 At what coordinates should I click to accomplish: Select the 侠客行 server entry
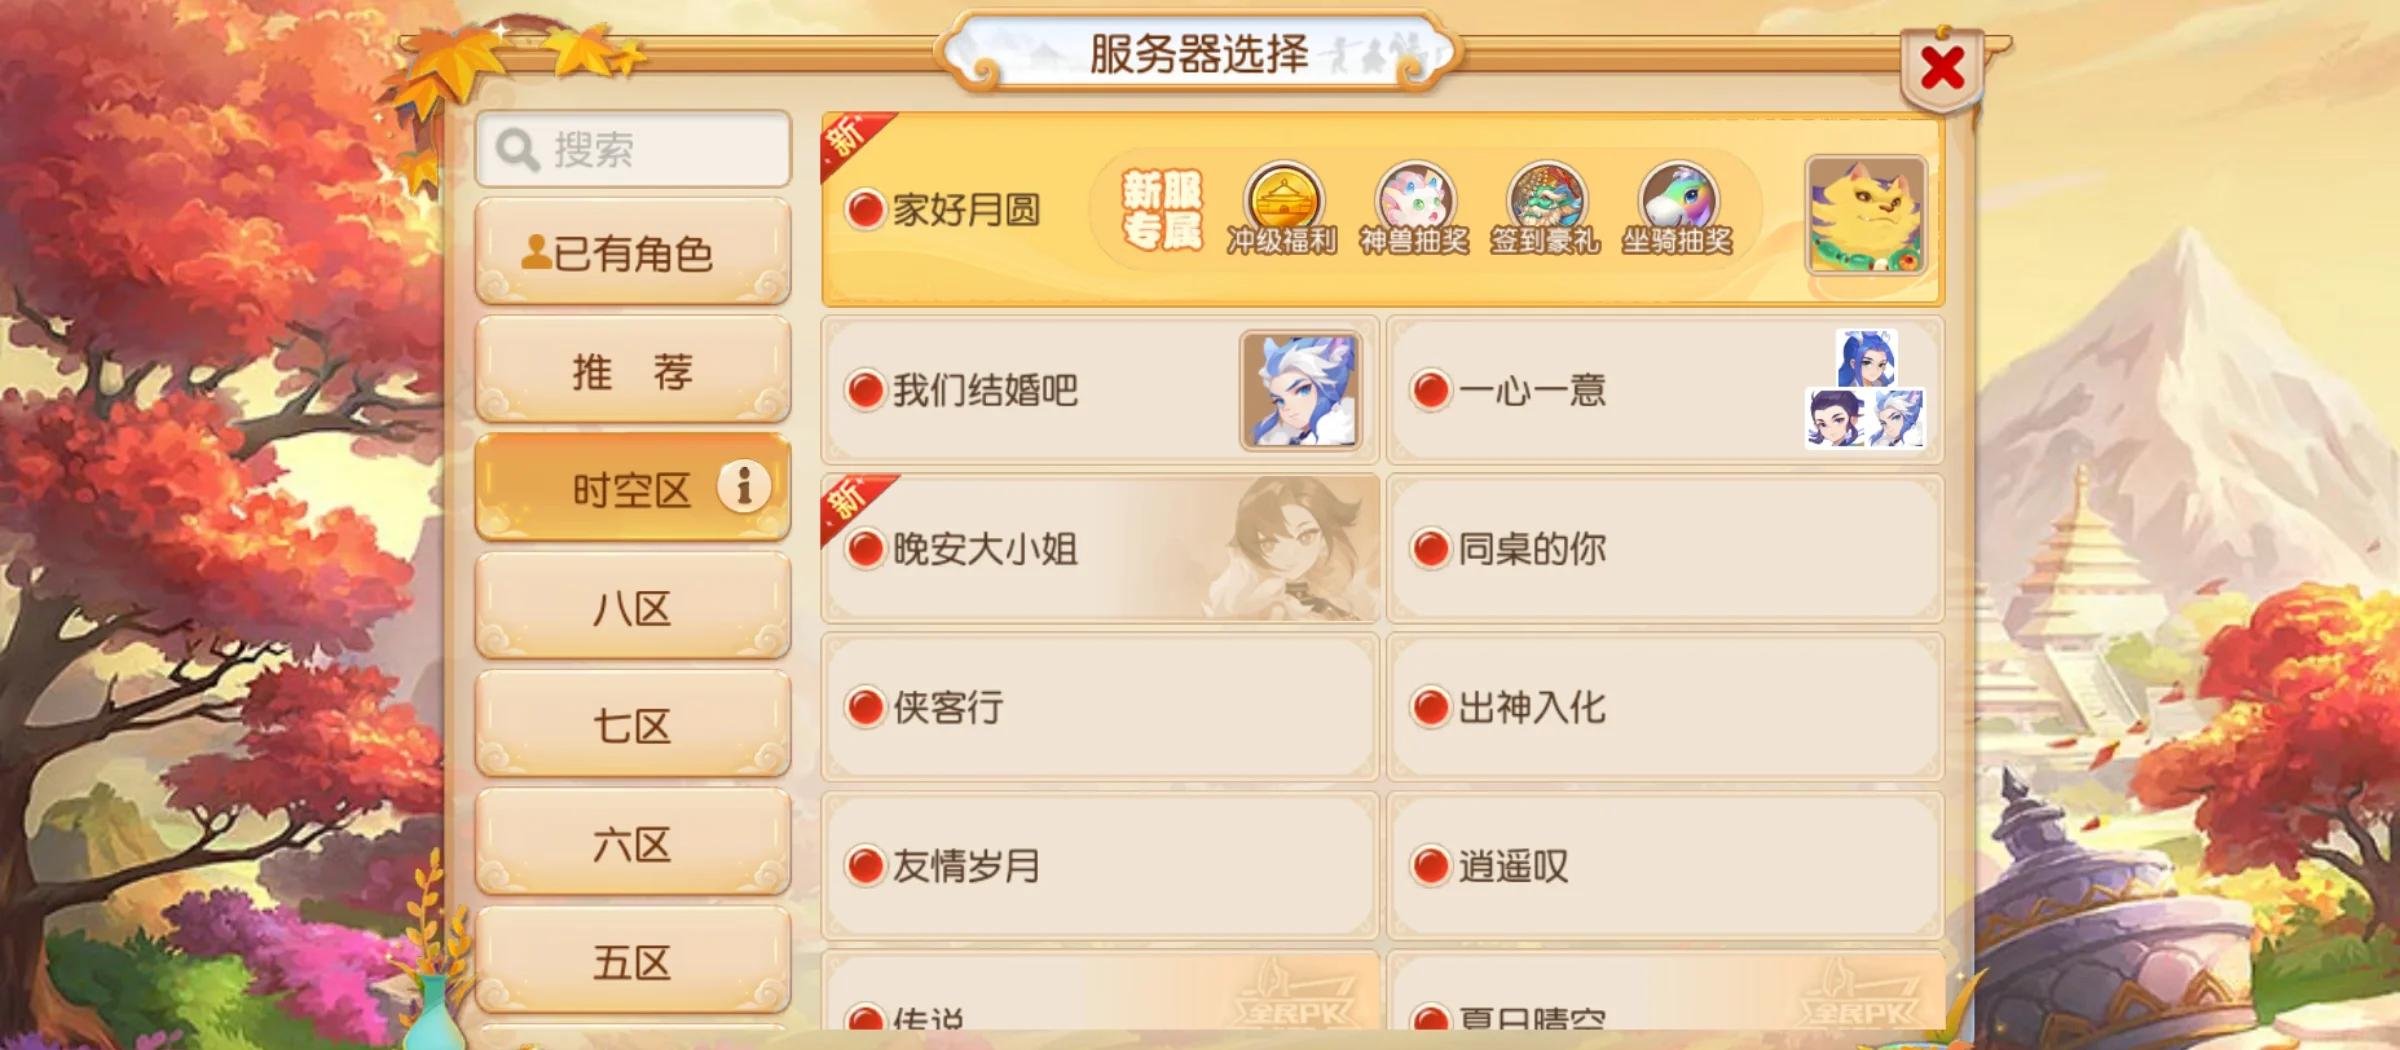coord(1100,707)
